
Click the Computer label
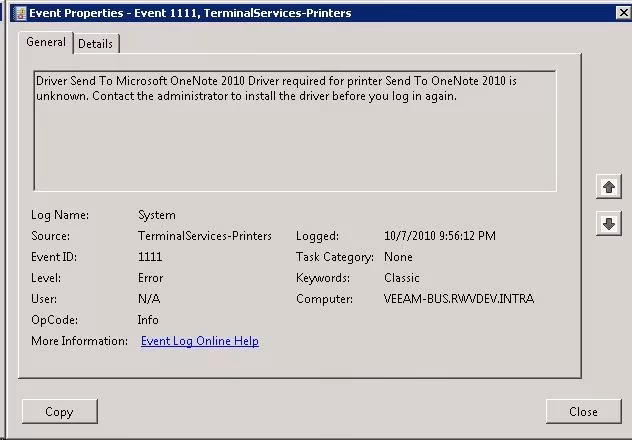(324, 299)
